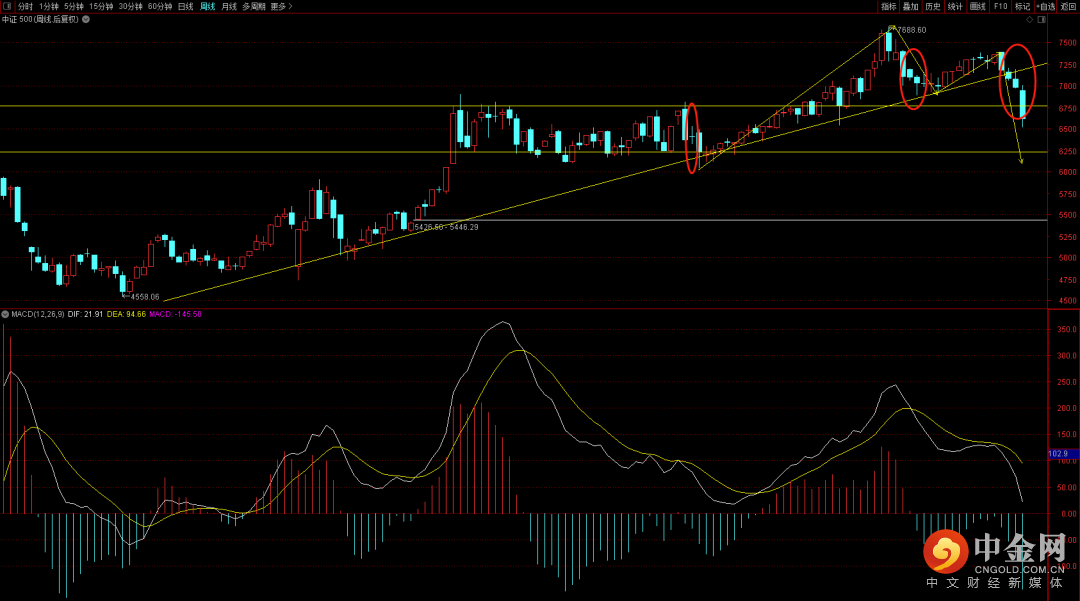
Task: Select the 日线 daily tab
Action: click(x=185, y=6)
